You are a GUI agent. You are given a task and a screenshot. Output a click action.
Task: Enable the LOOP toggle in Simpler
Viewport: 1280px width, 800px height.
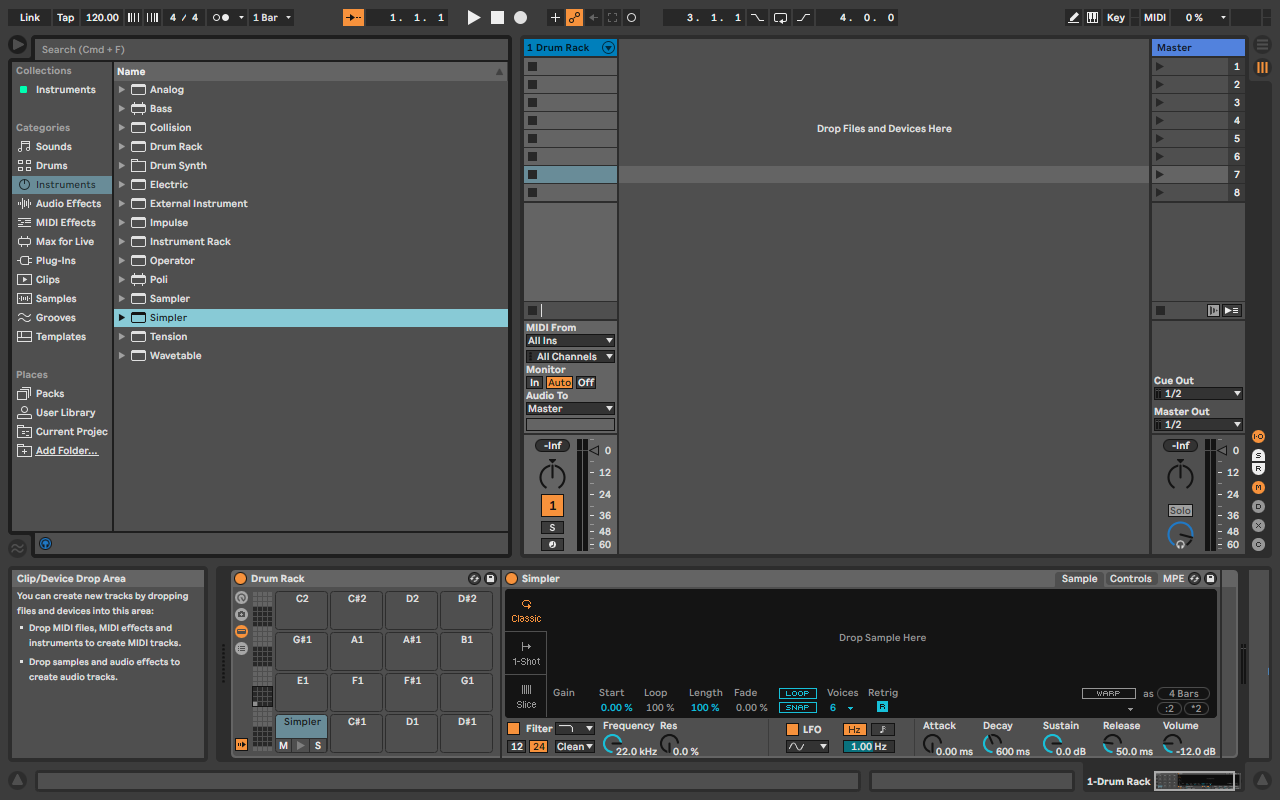[797, 692]
